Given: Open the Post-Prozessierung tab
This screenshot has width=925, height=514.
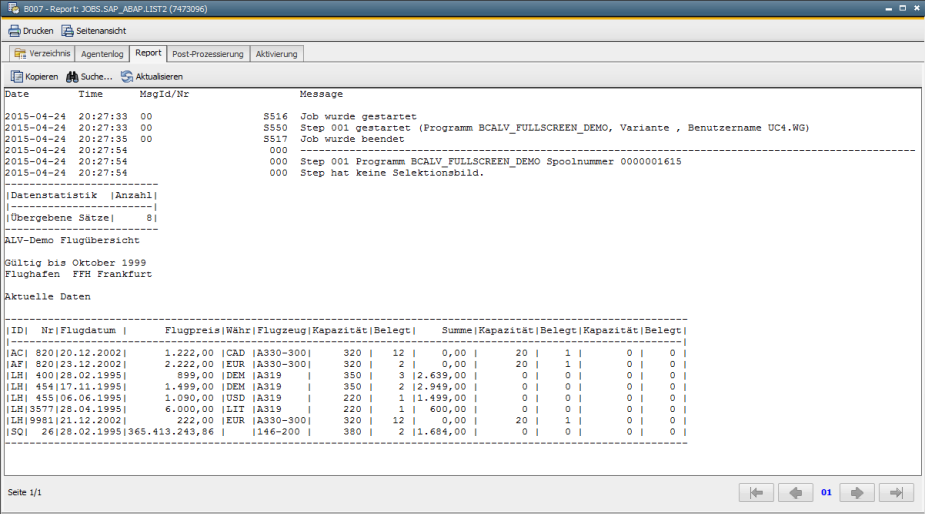Looking at the screenshot, I should tap(207, 53).
